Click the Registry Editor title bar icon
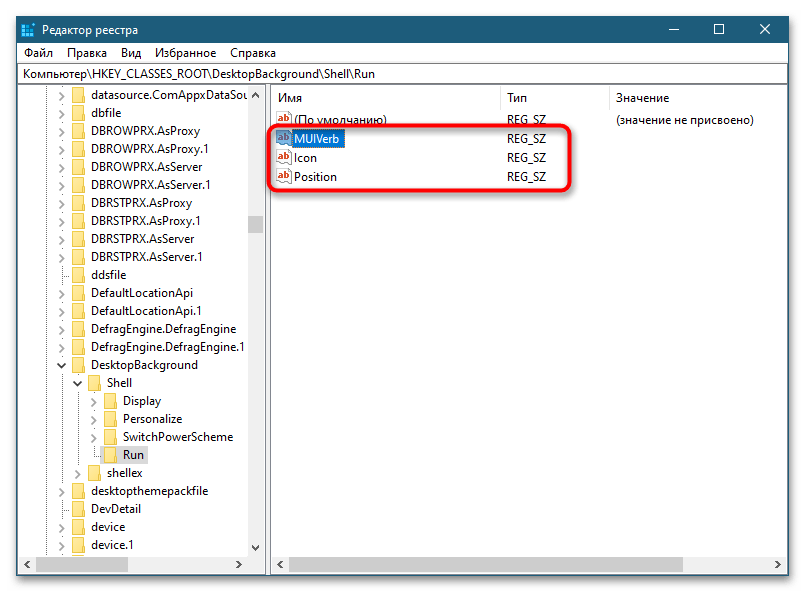805x592 pixels. [x=28, y=29]
